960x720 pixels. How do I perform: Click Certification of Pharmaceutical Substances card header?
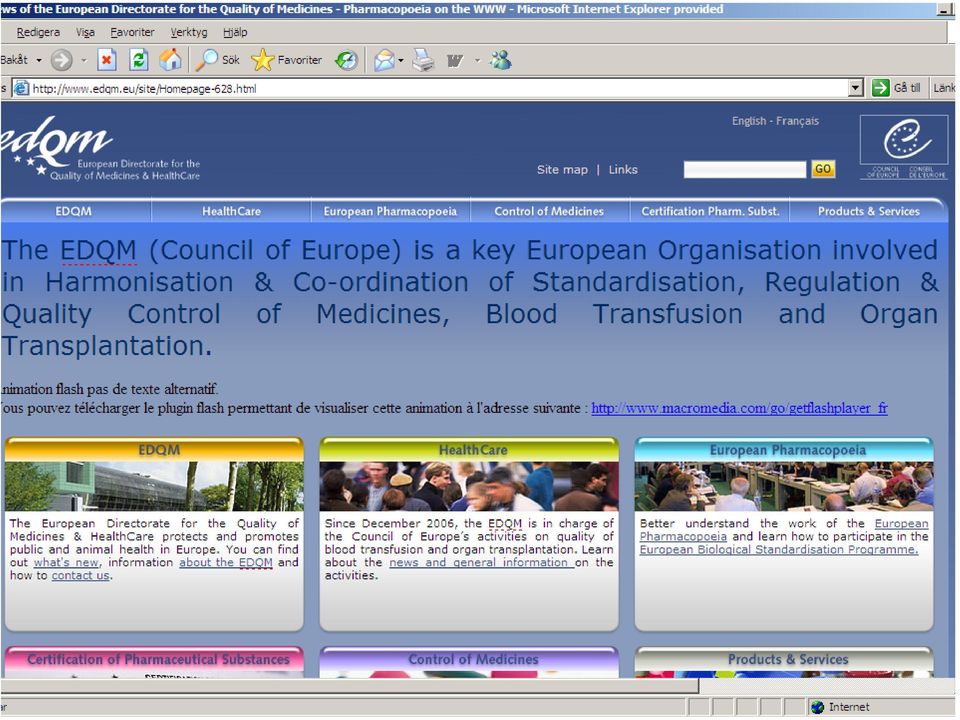(154, 659)
